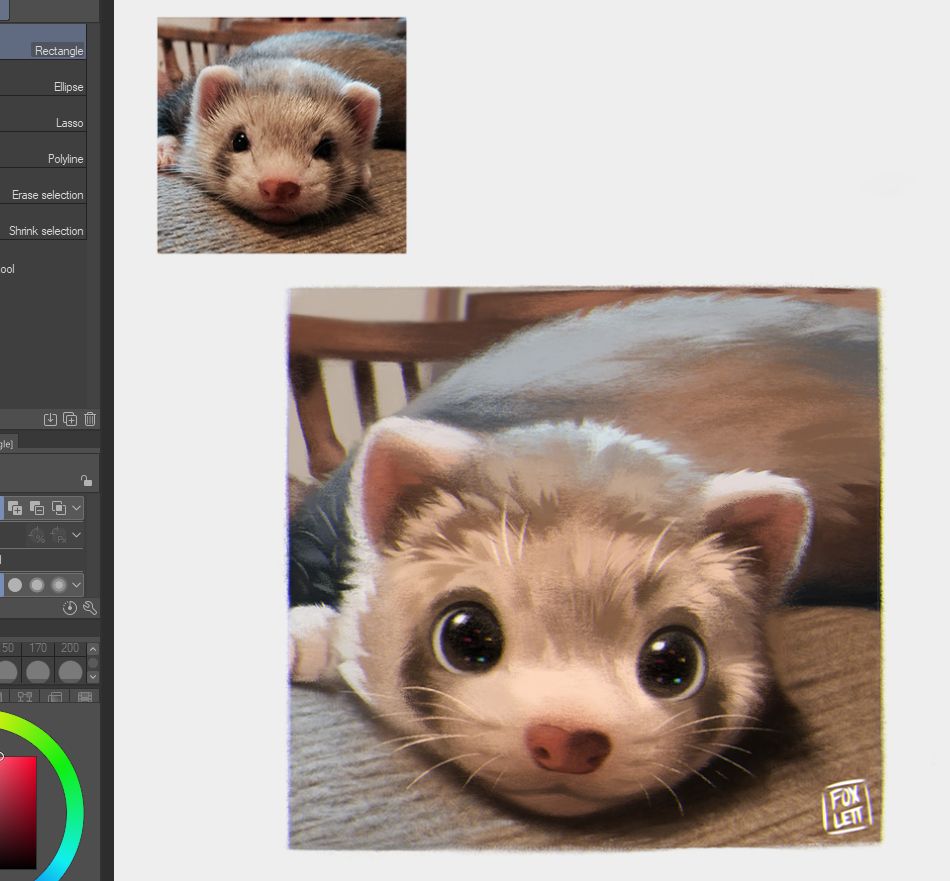This screenshot has height=881, width=950.
Task: Choose the Shrink selection sub tool
Action: pyautogui.click(x=42, y=222)
